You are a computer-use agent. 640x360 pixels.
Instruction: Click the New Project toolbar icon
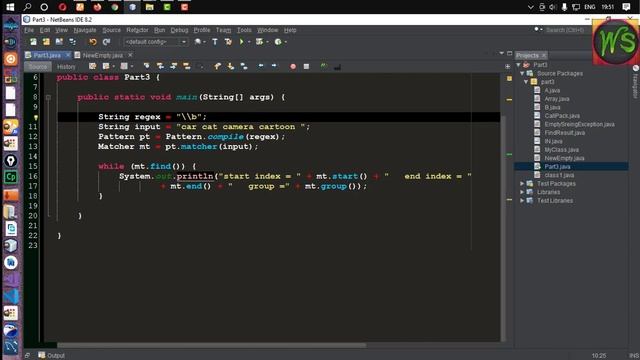(x=46, y=42)
